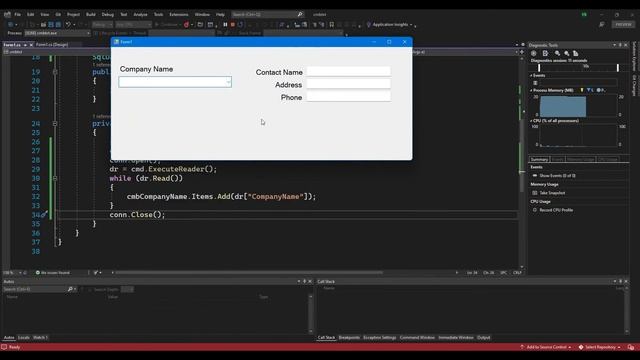Switch to the Locals tab
Image resolution: width=640 pixels, height=360 pixels.
(24, 338)
